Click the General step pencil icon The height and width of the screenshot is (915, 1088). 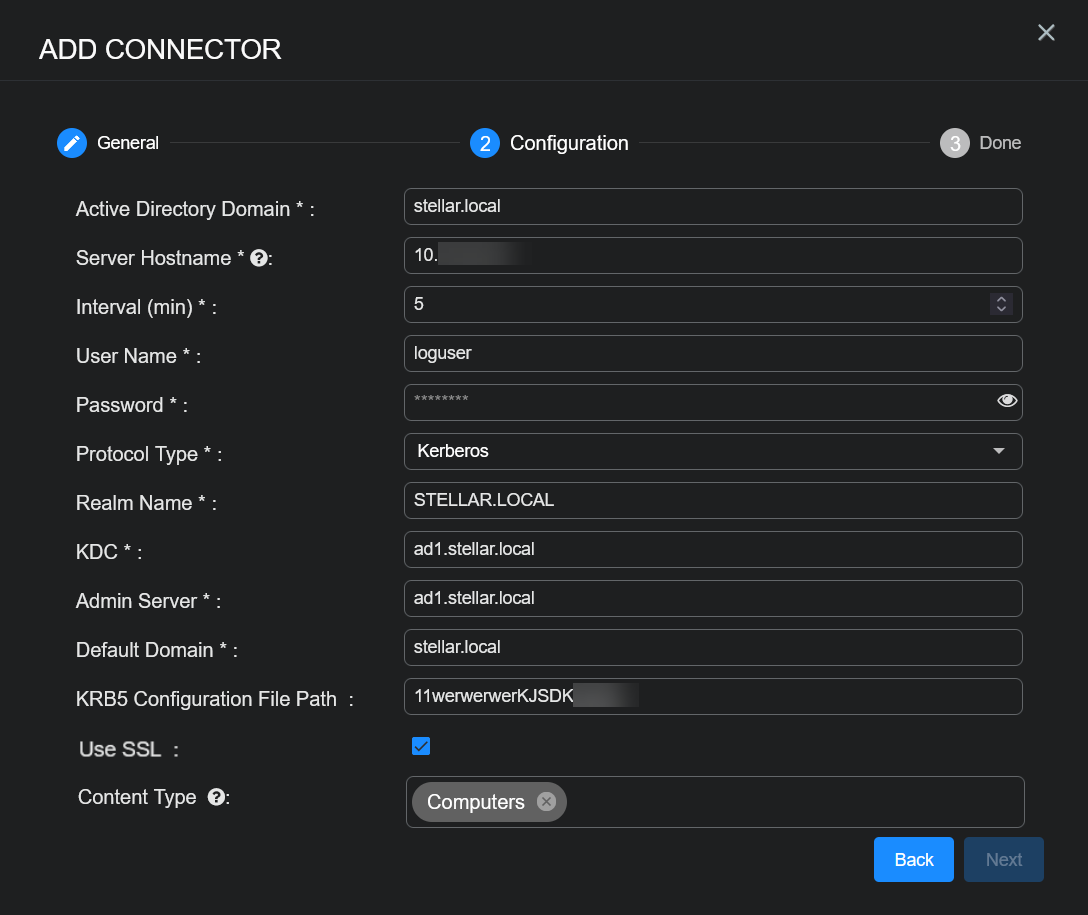[72, 143]
